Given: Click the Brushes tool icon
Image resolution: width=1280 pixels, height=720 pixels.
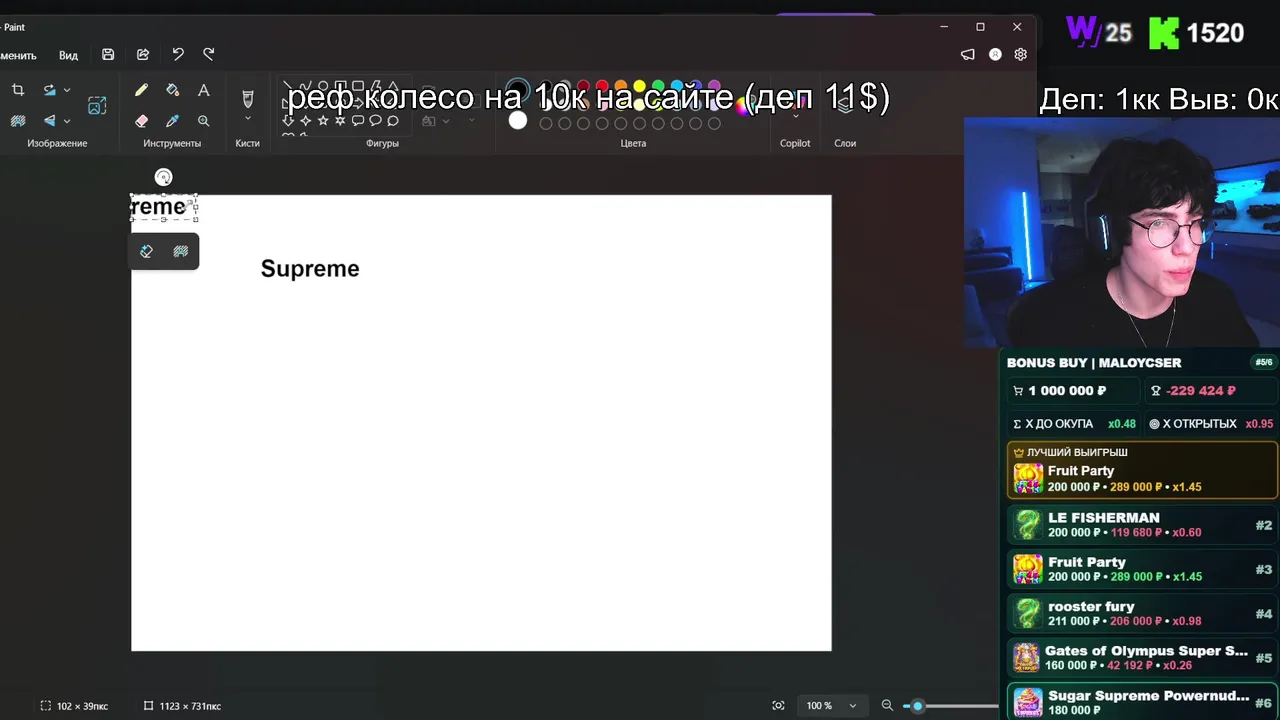Looking at the screenshot, I should click(x=248, y=98).
